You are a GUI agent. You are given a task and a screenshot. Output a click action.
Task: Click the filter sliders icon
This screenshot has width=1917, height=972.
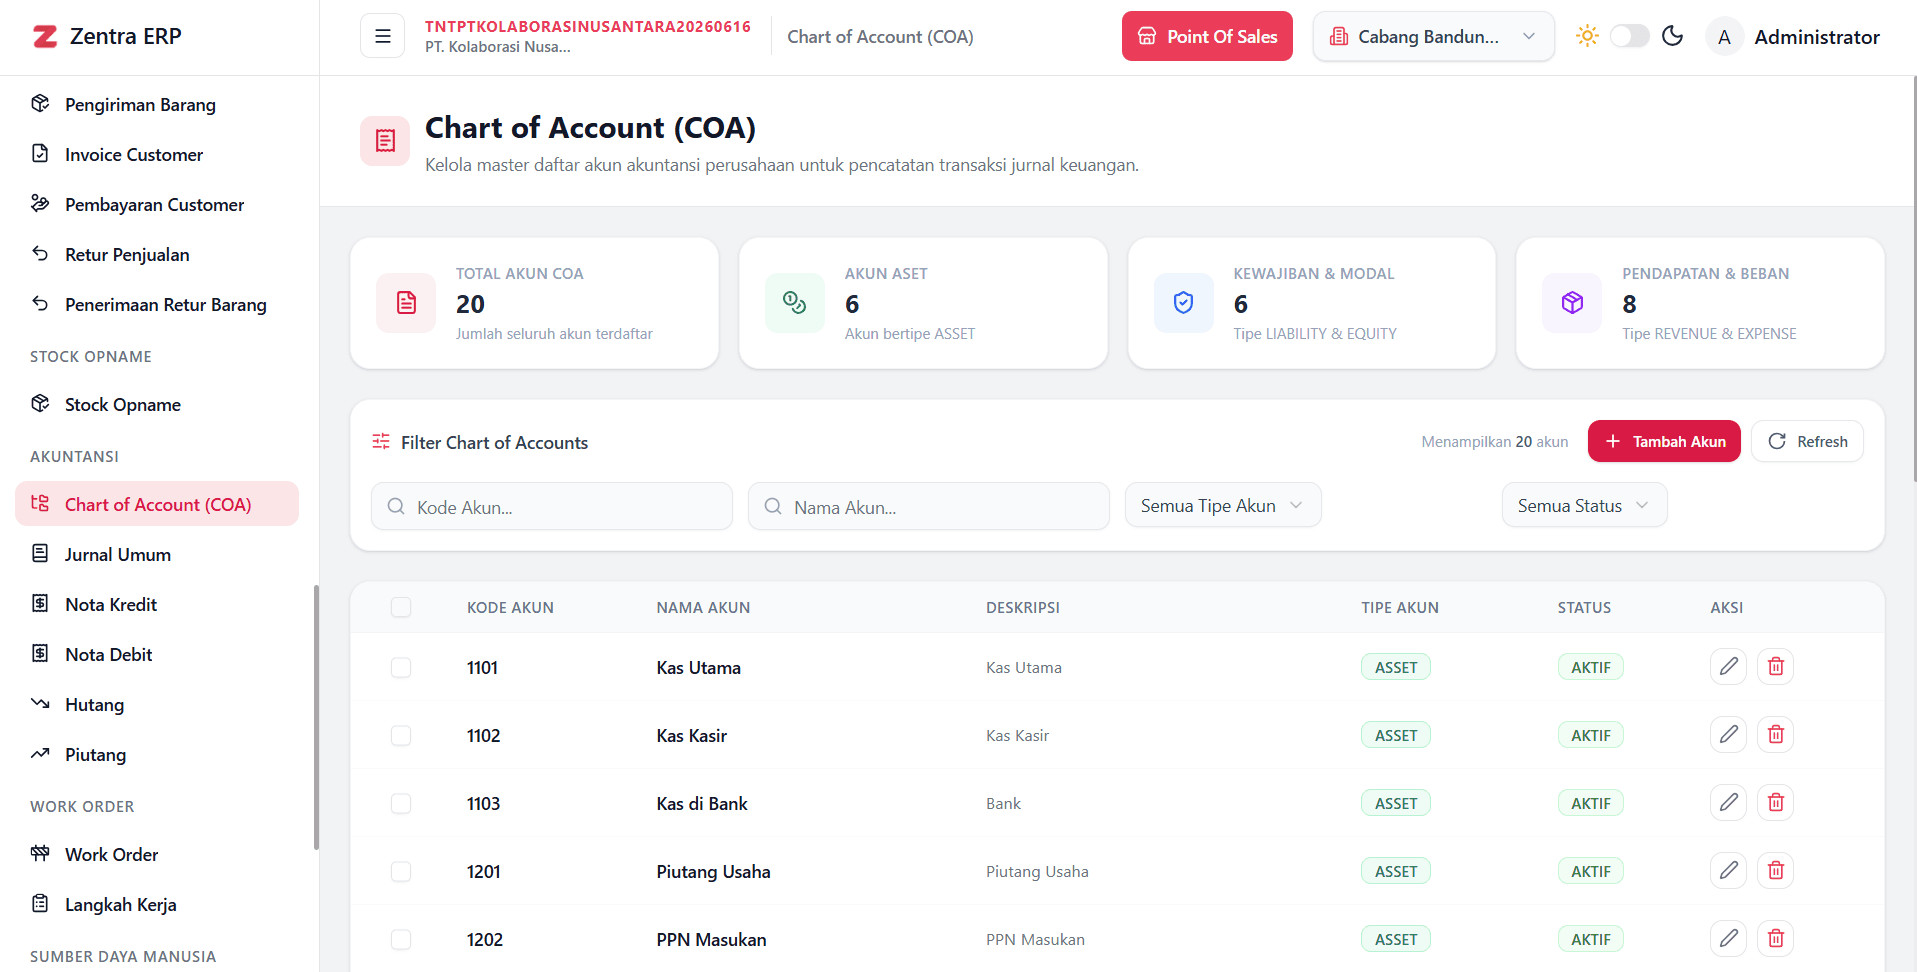click(x=381, y=441)
